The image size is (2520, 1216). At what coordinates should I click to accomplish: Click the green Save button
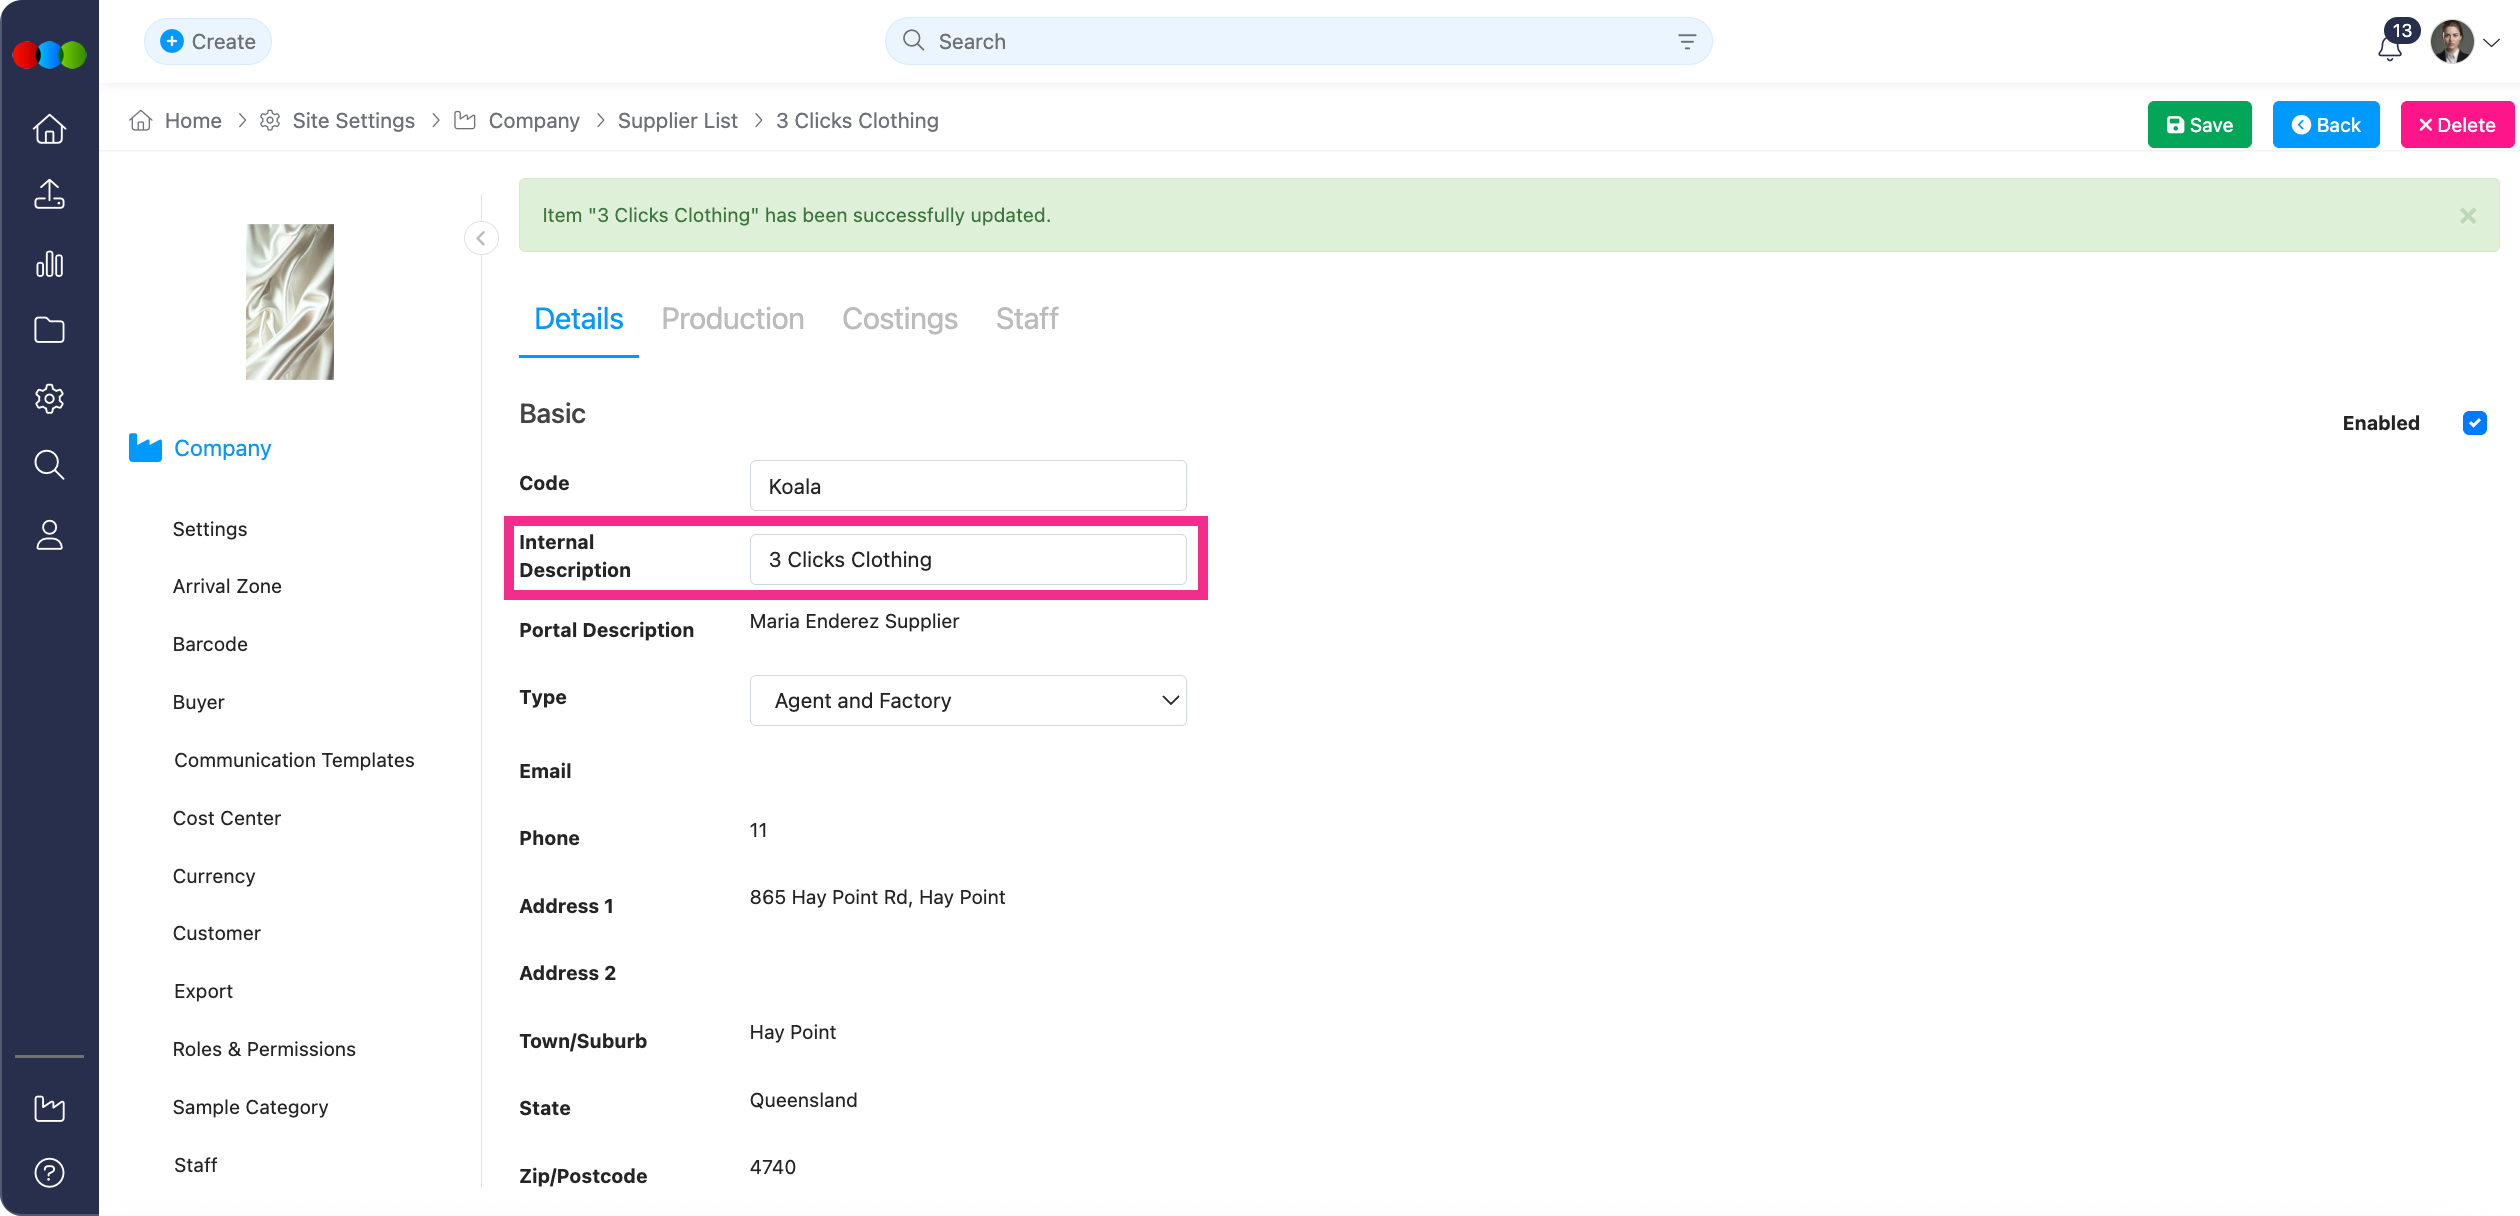pos(2198,125)
